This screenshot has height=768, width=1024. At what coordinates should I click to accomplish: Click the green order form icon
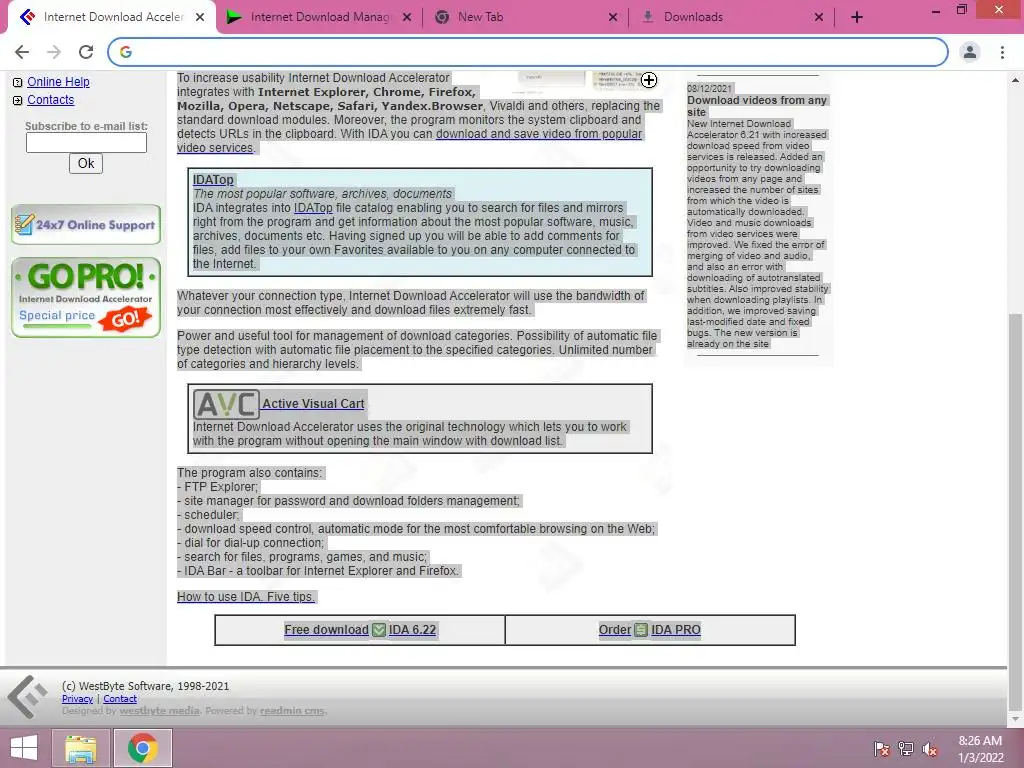click(641, 630)
